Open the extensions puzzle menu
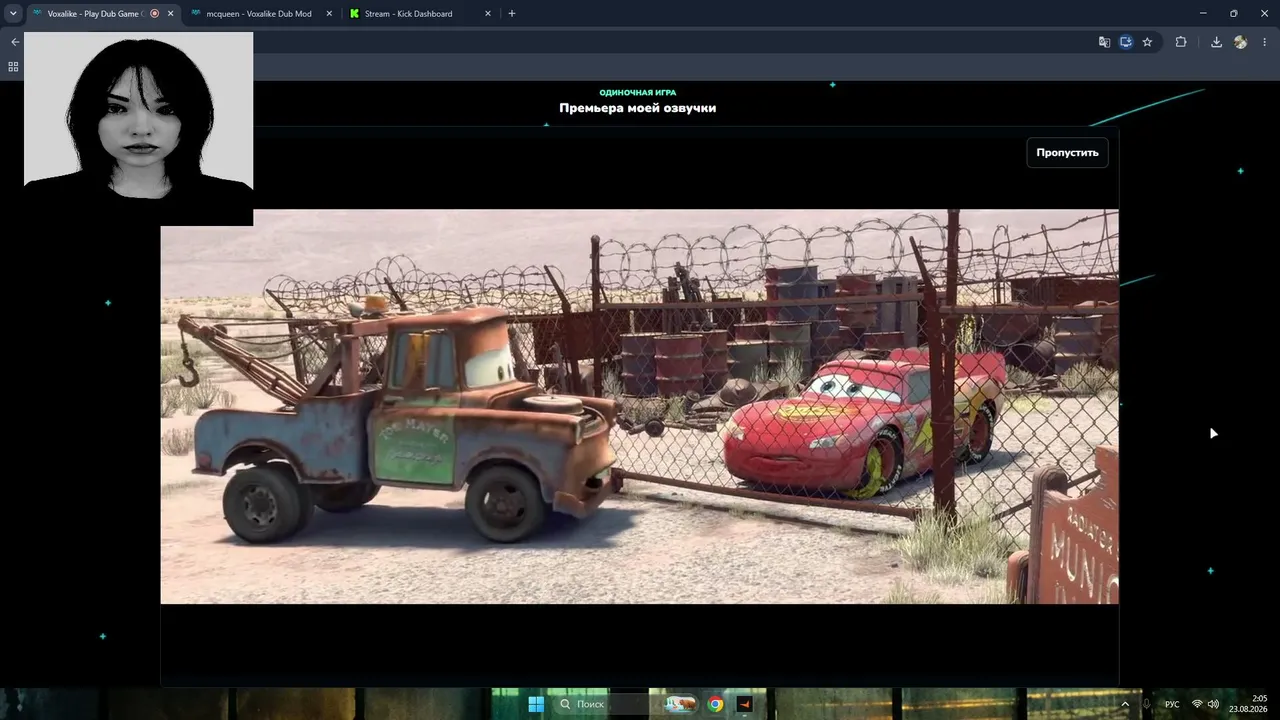The height and width of the screenshot is (720, 1280). click(1181, 42)
